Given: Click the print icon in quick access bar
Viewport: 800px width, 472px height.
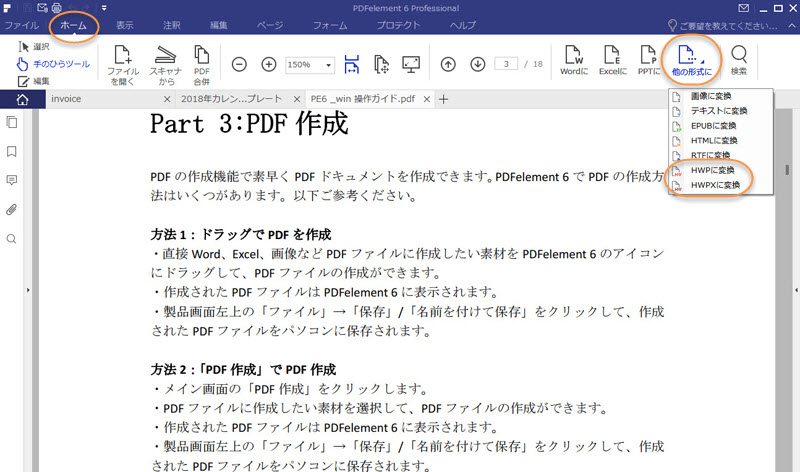Looking at the screenshot, I should pyautogui.click(x=56, y=8).
